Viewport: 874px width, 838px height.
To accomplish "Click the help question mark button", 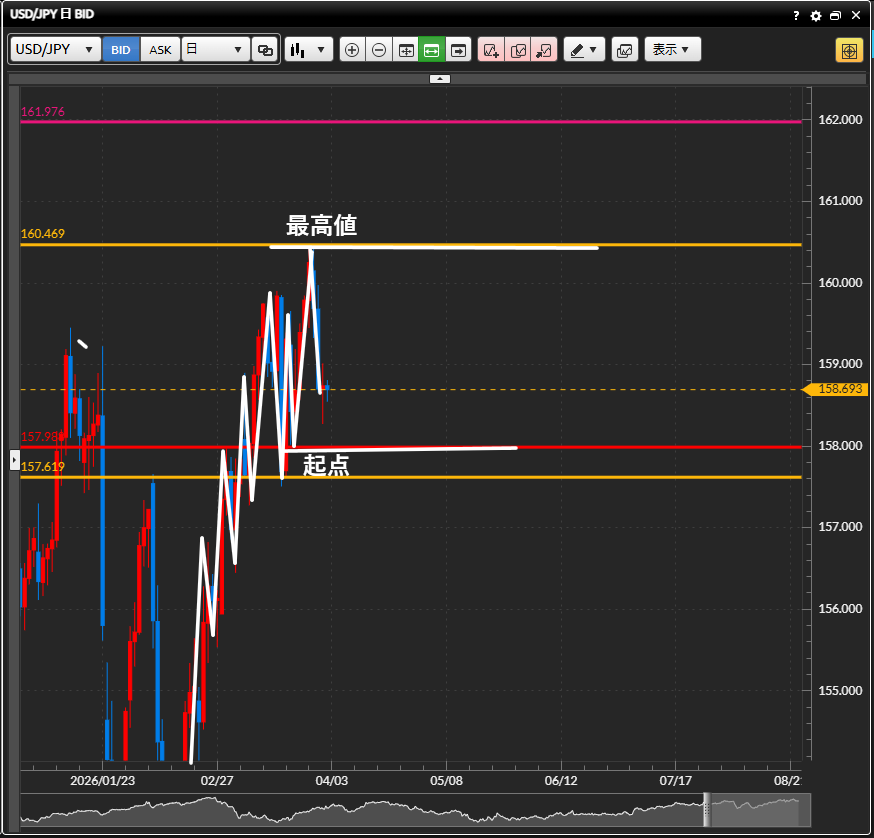I will [x=796, y=16].
